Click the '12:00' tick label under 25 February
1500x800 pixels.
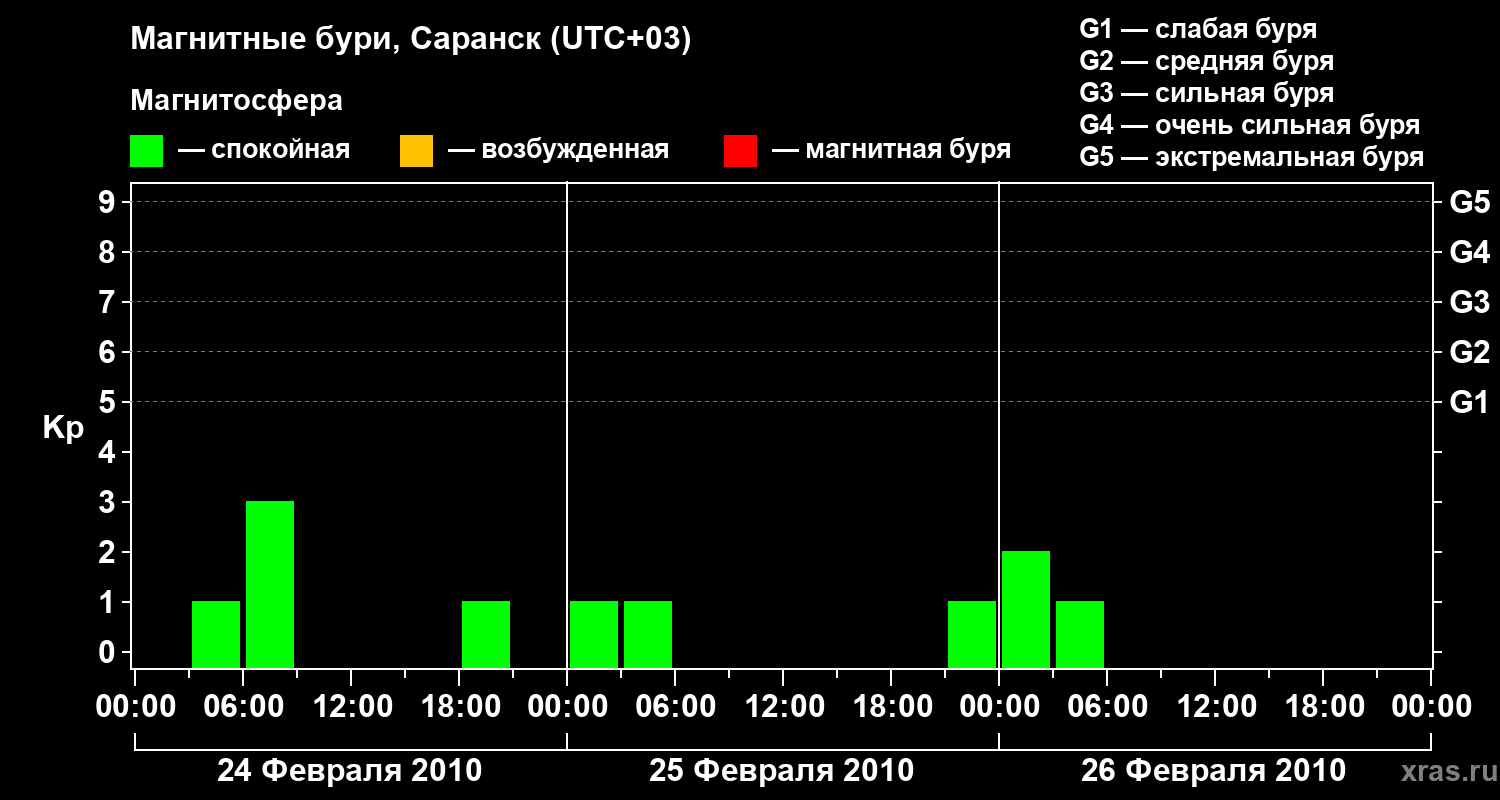(783, 707)
